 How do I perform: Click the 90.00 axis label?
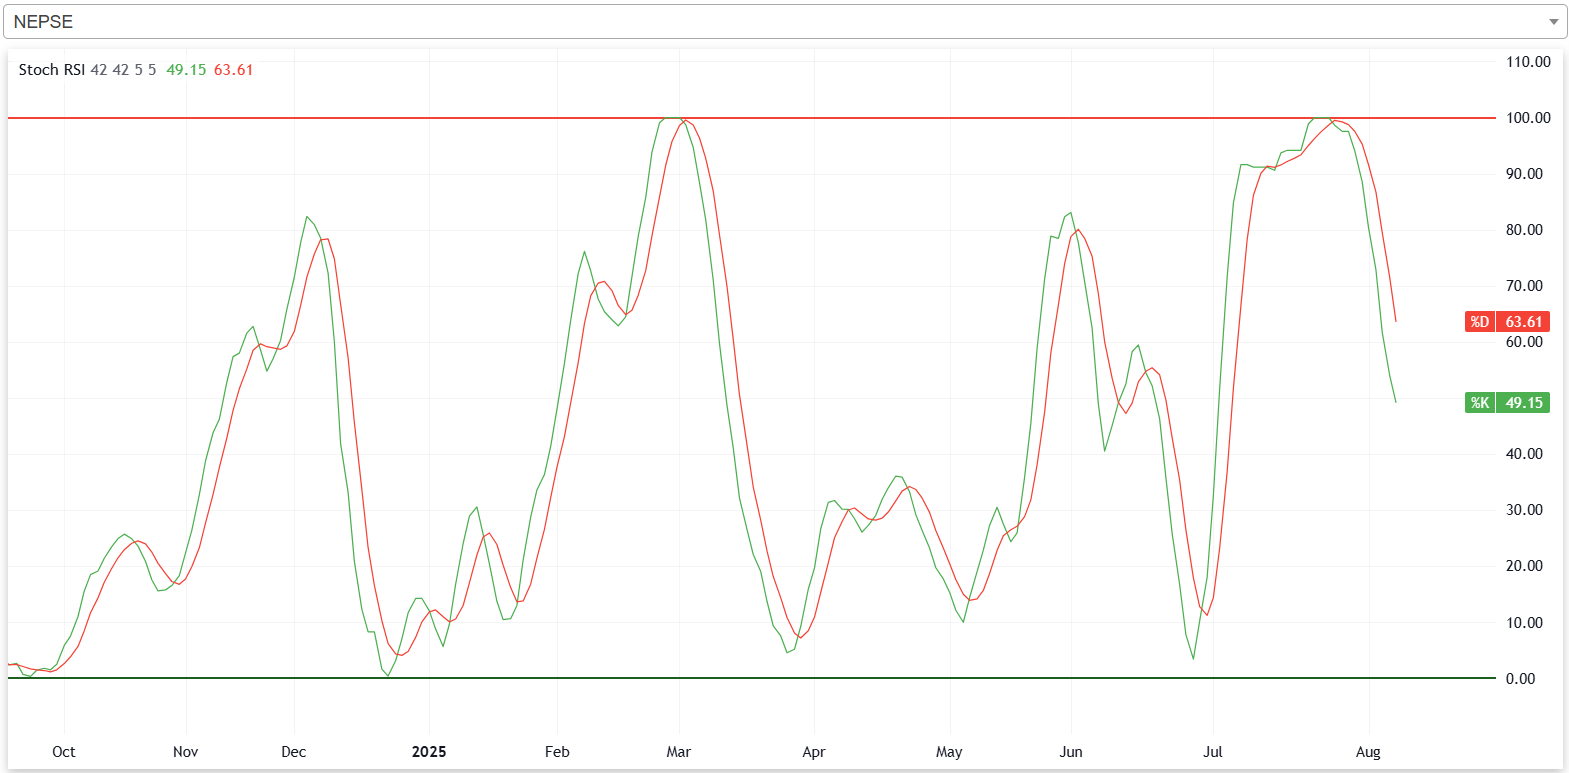click(1524, 174)
